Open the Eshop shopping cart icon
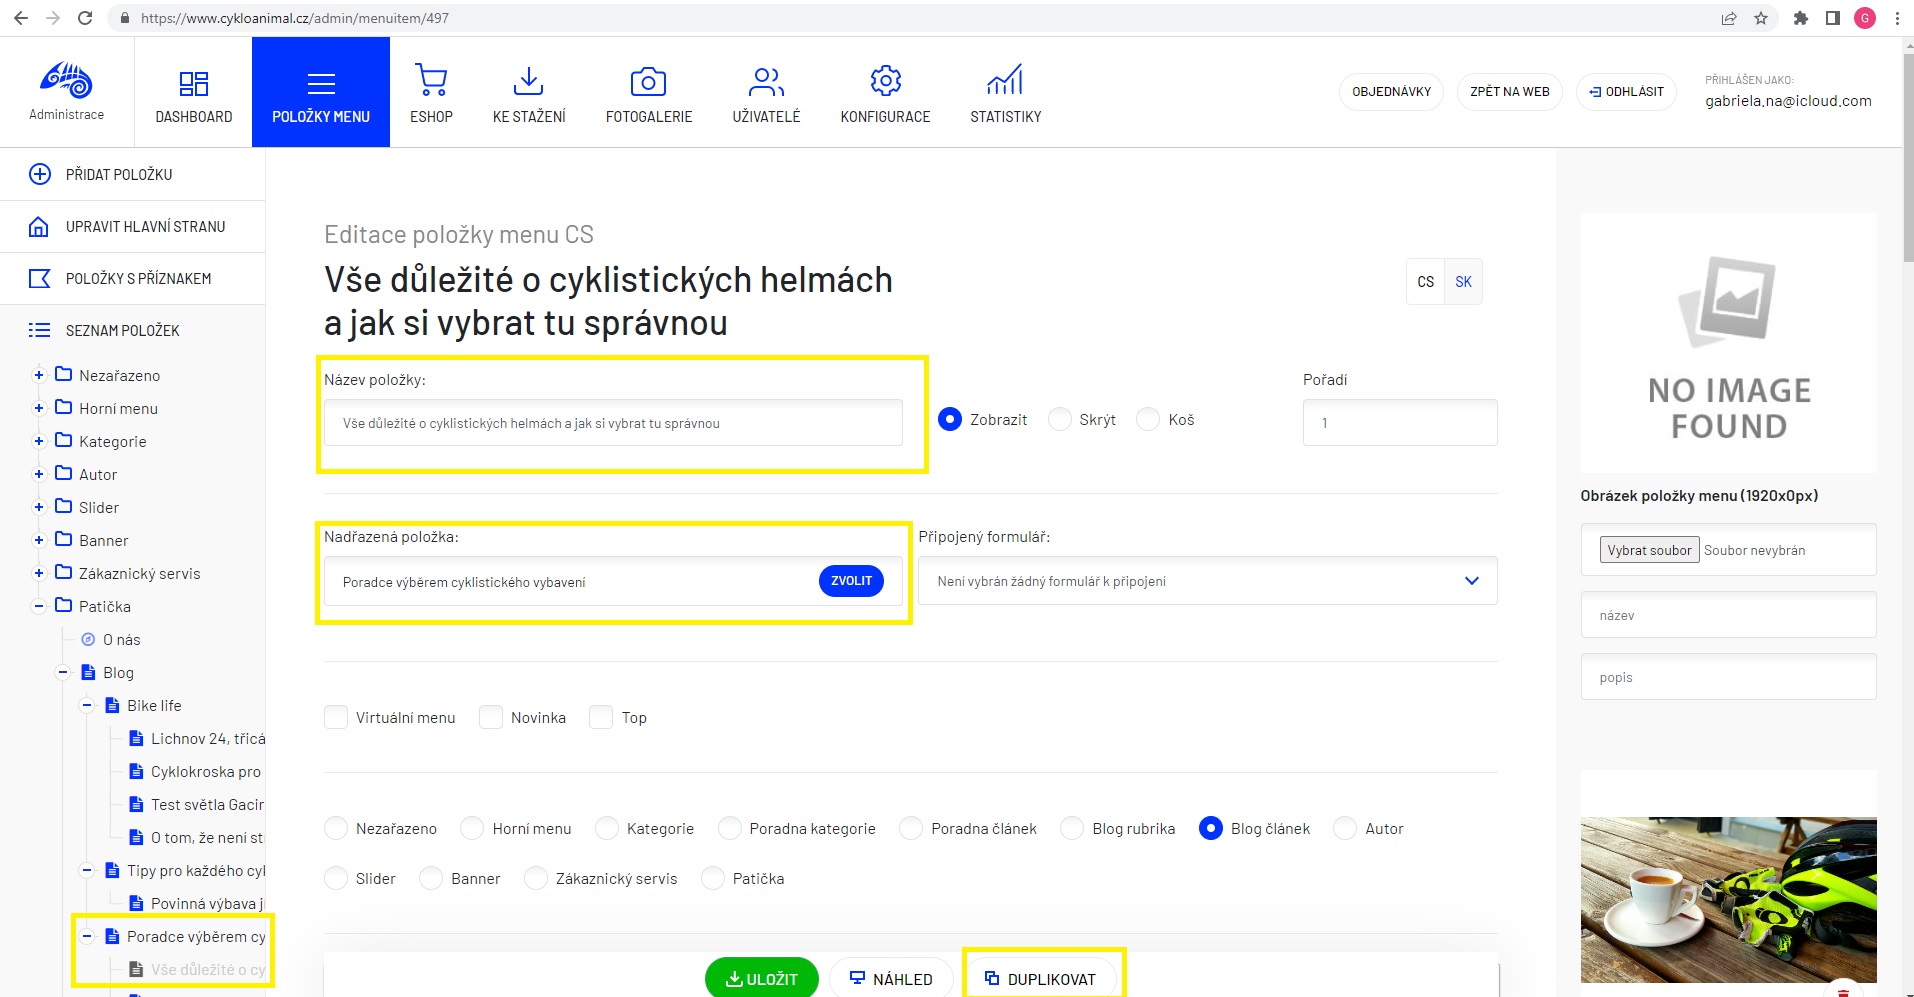 [x=431, y=81]
